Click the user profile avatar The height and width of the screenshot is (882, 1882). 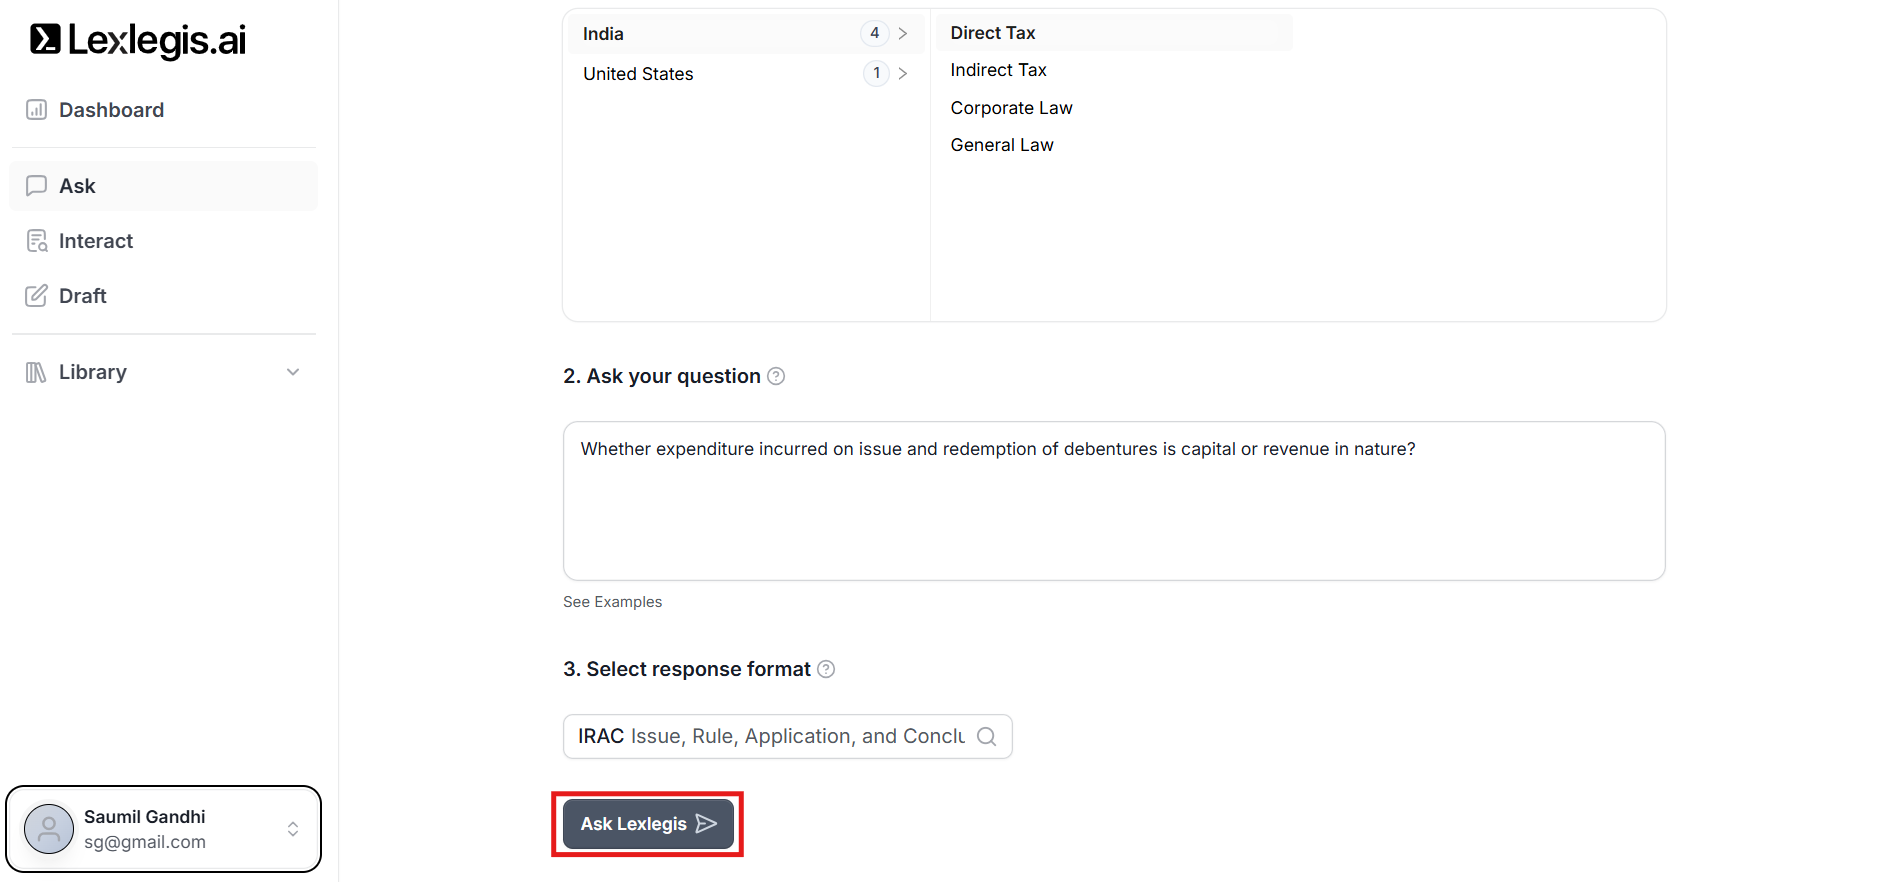pos(49,829)
